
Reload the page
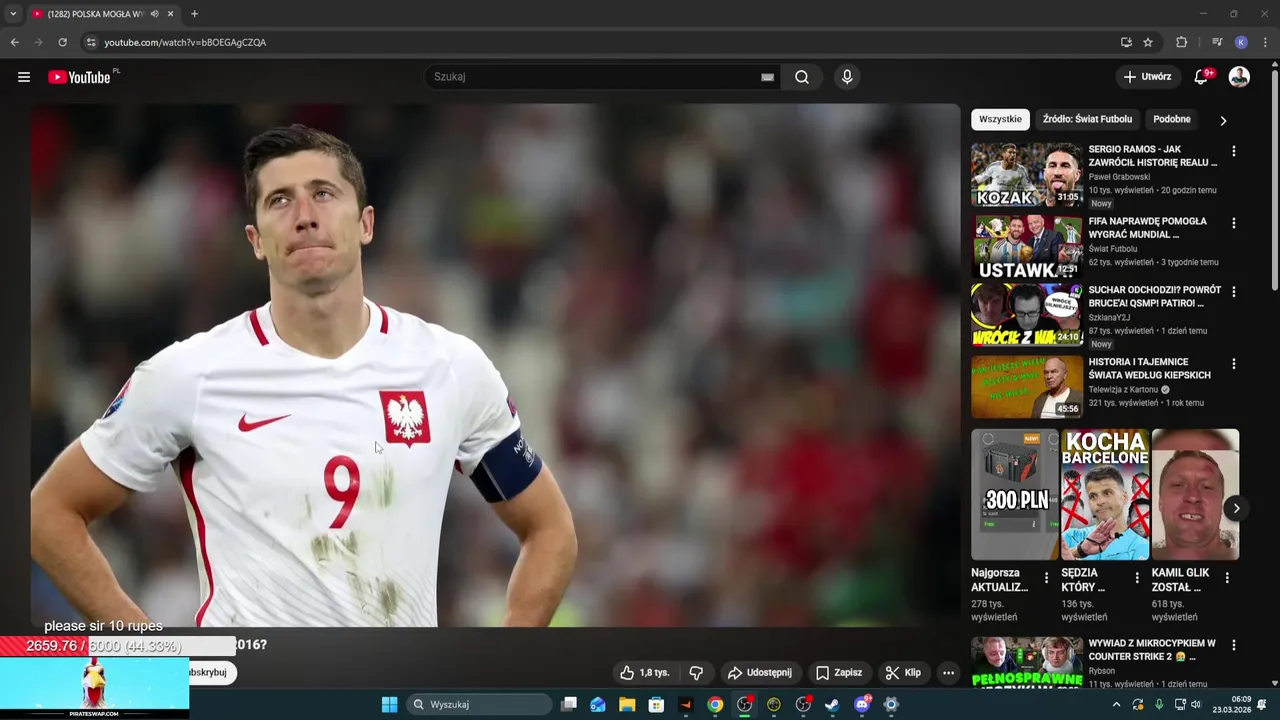point(62,42)
